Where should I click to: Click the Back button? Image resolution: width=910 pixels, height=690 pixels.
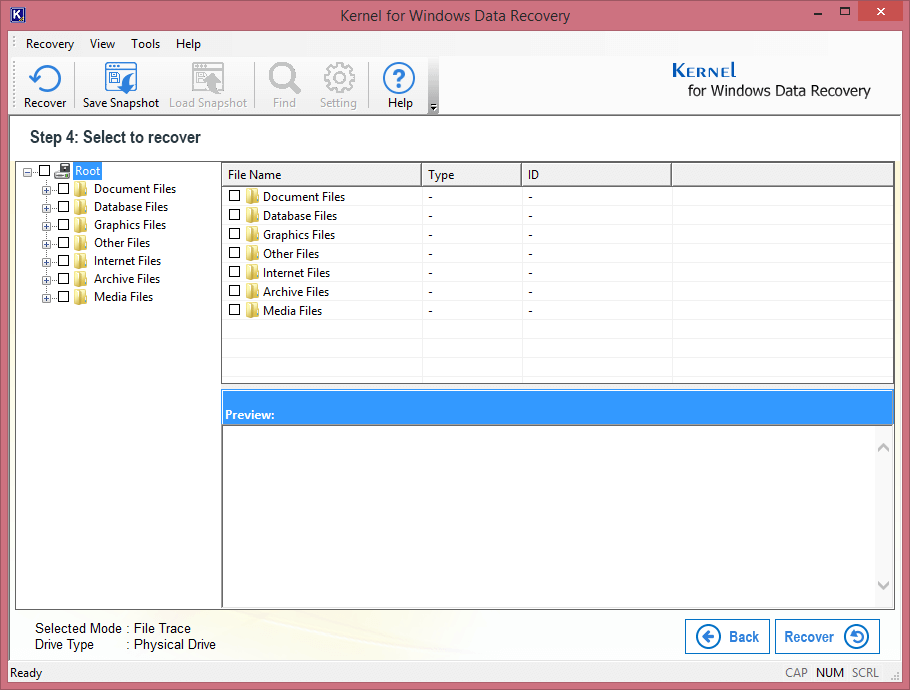click(x=727, y=637)
